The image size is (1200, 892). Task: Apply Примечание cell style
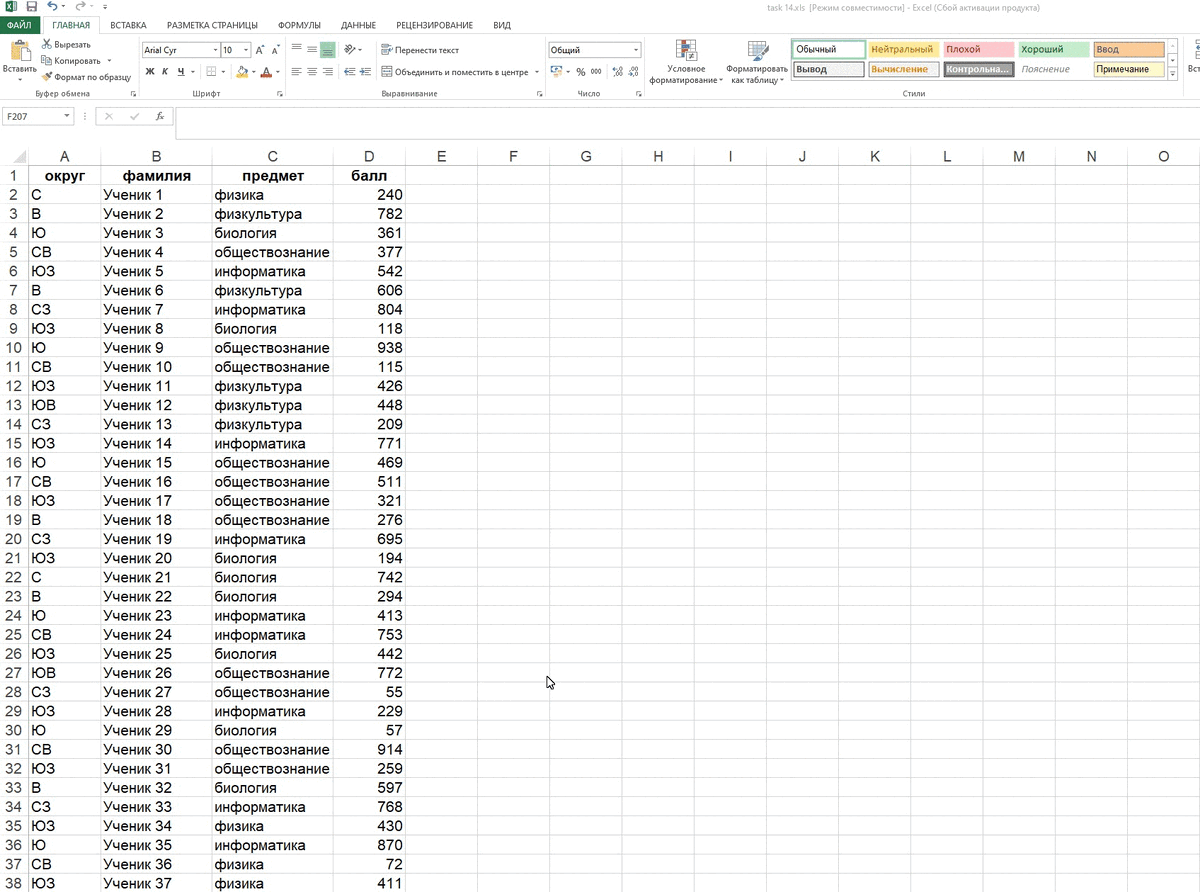(1129, 69)
